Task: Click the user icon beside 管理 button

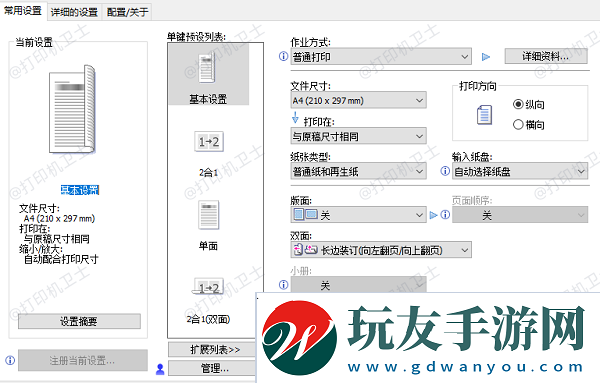Action: click(160, 369)
